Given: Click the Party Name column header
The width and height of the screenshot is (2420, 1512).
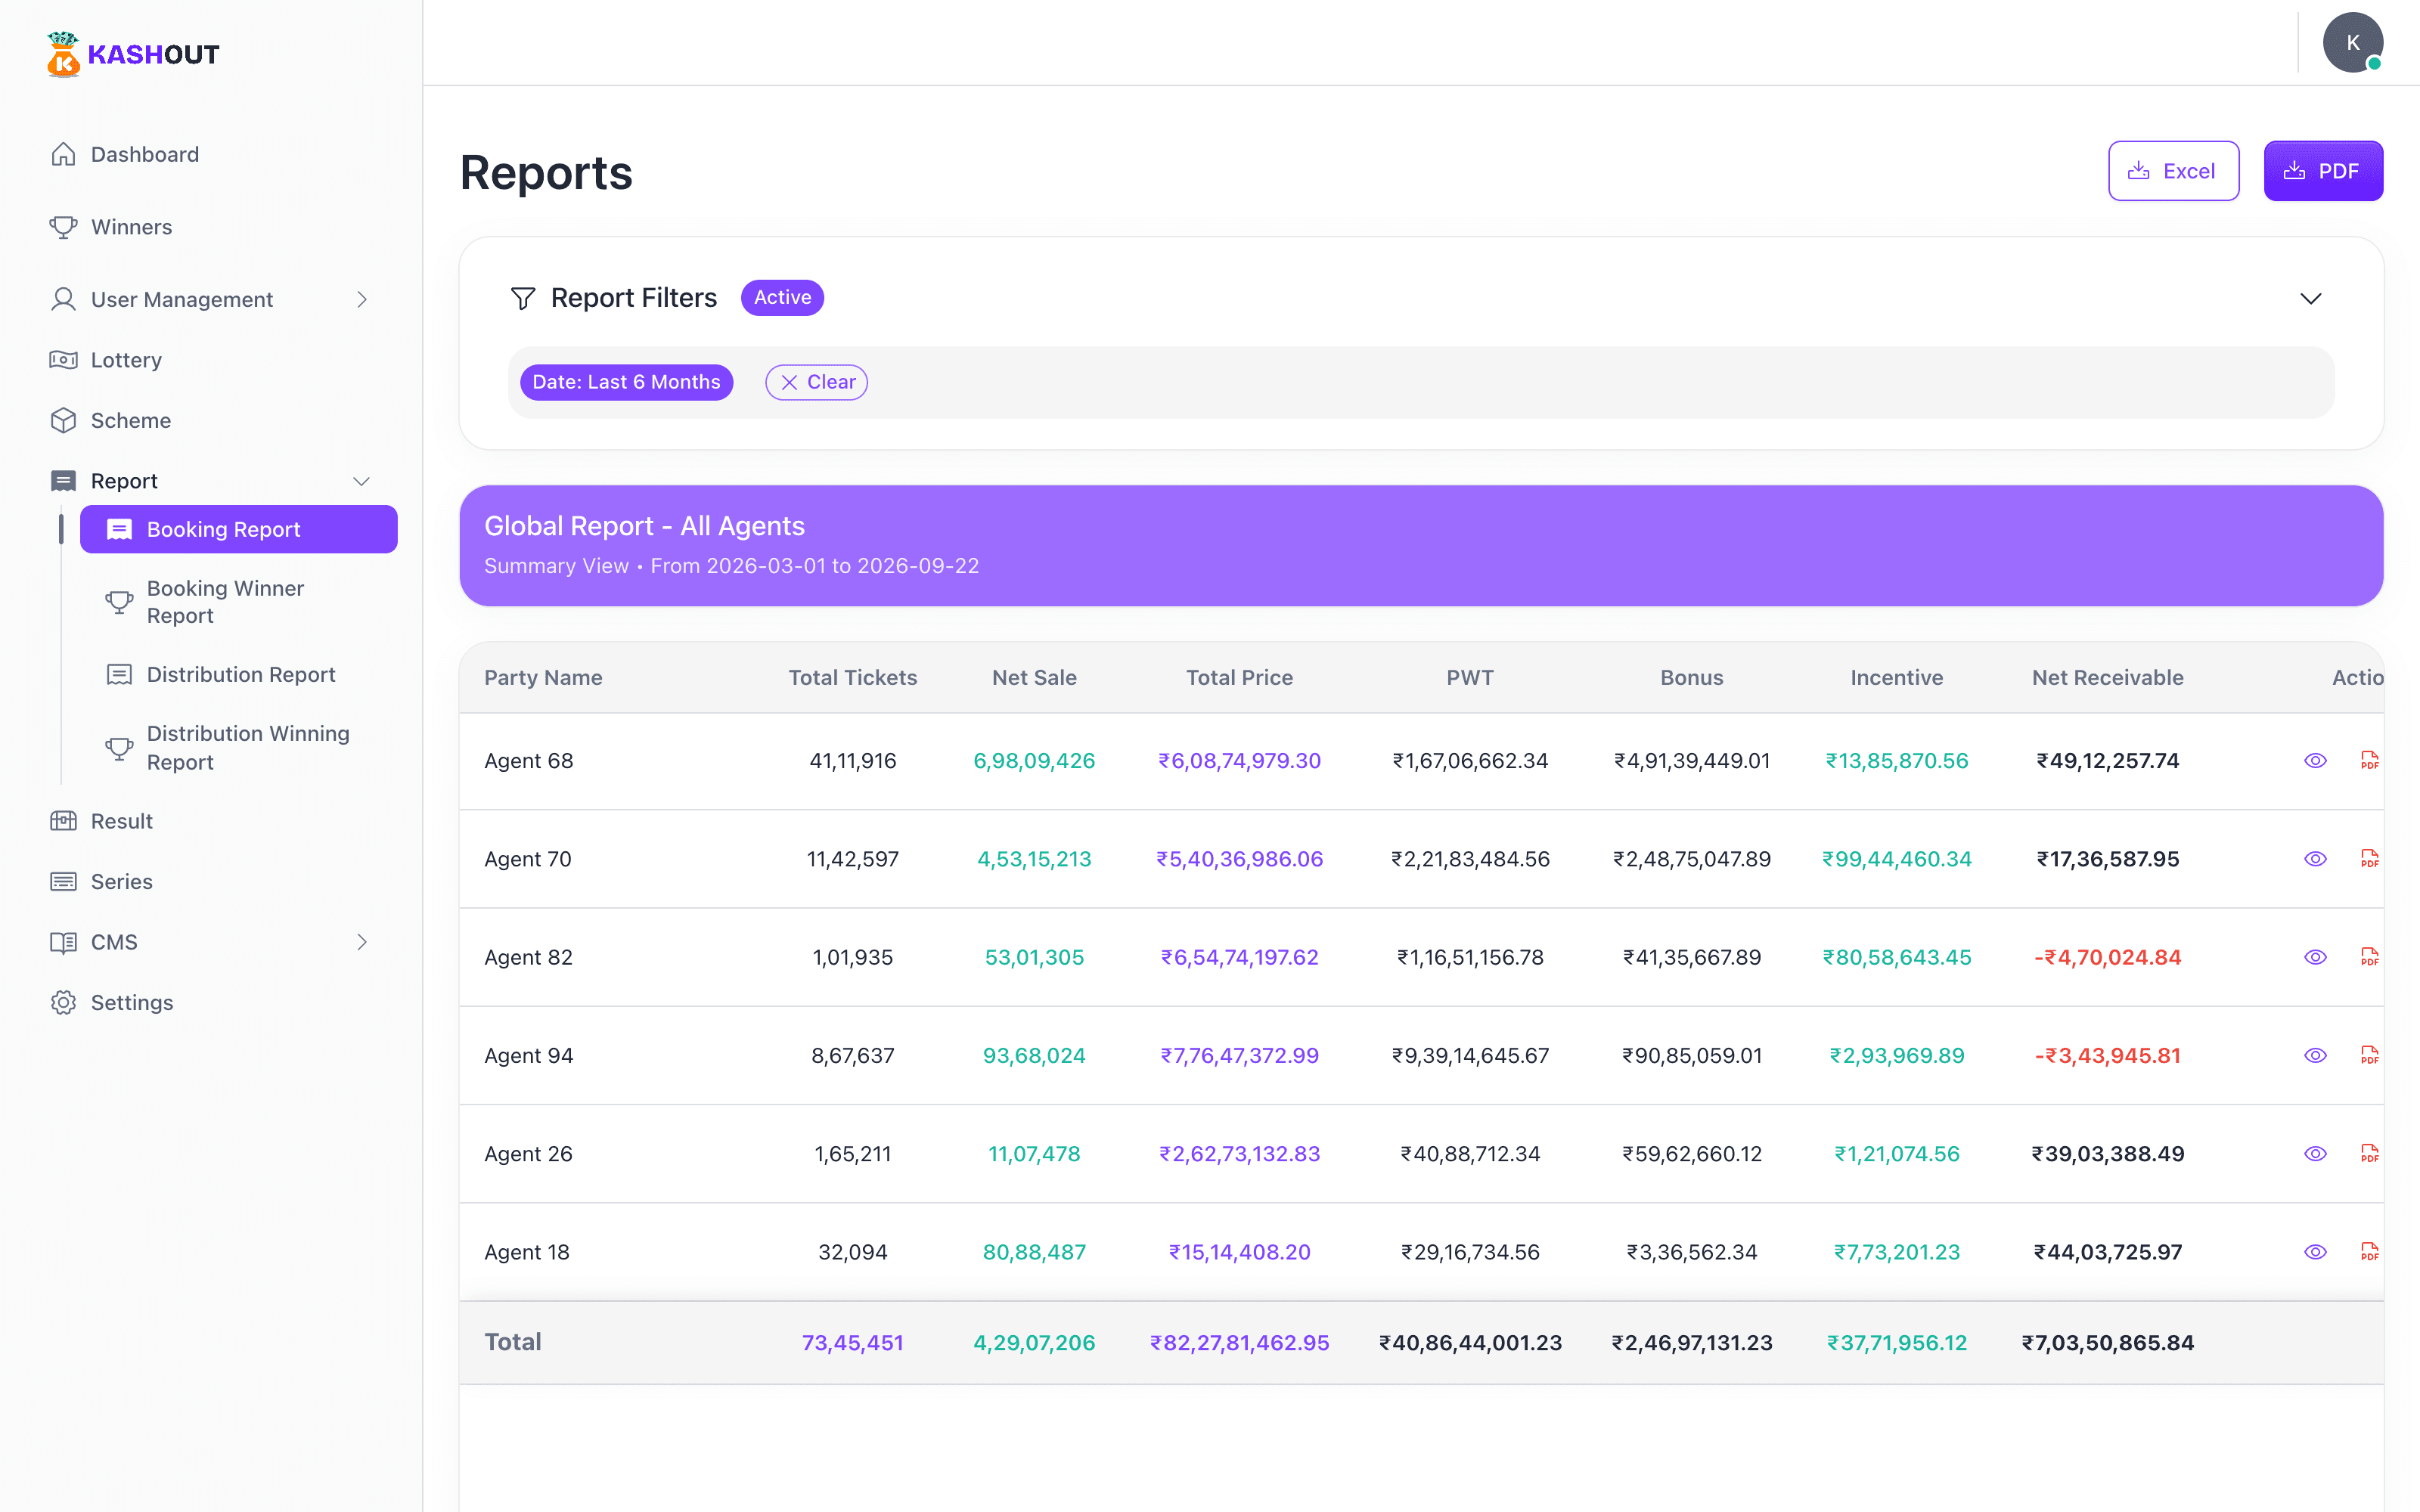Looking at the screenshot, I should (543, 677).
